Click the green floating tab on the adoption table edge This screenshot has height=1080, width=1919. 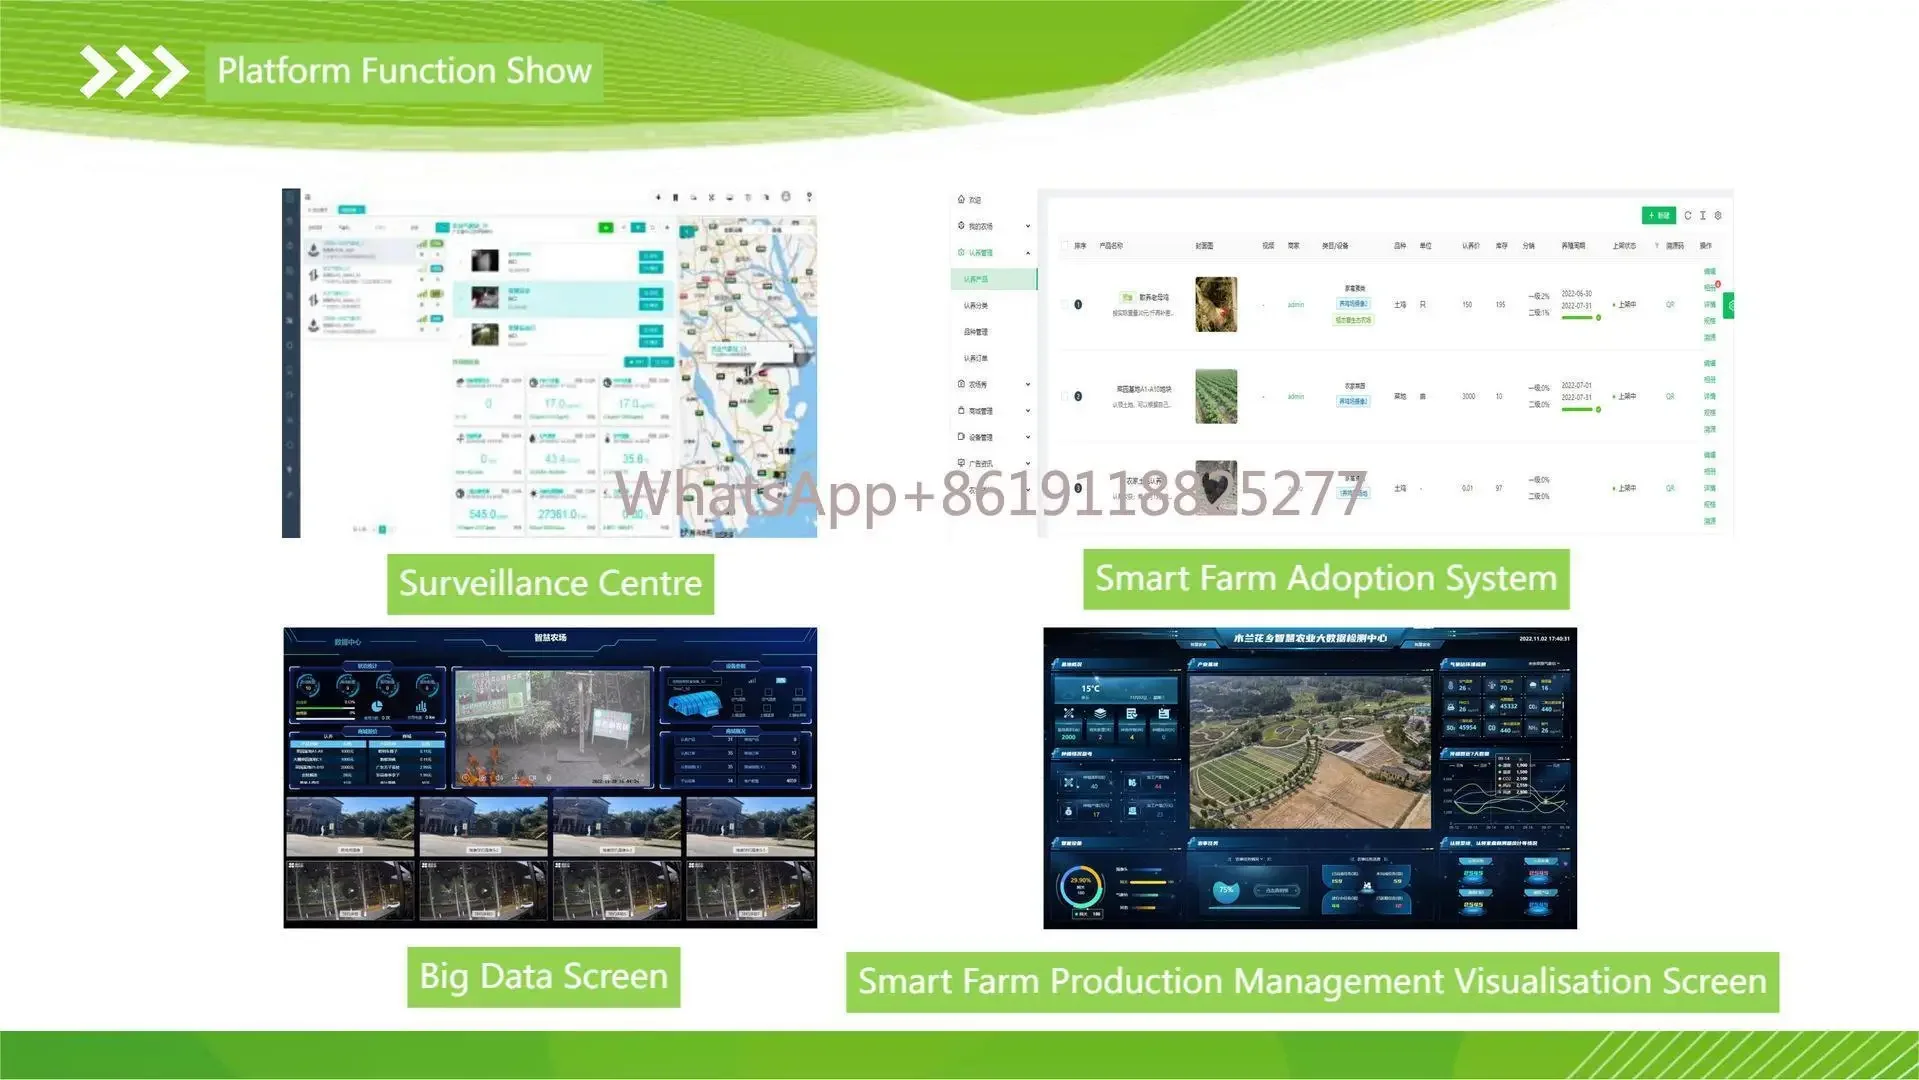[x=1729, y=305]
